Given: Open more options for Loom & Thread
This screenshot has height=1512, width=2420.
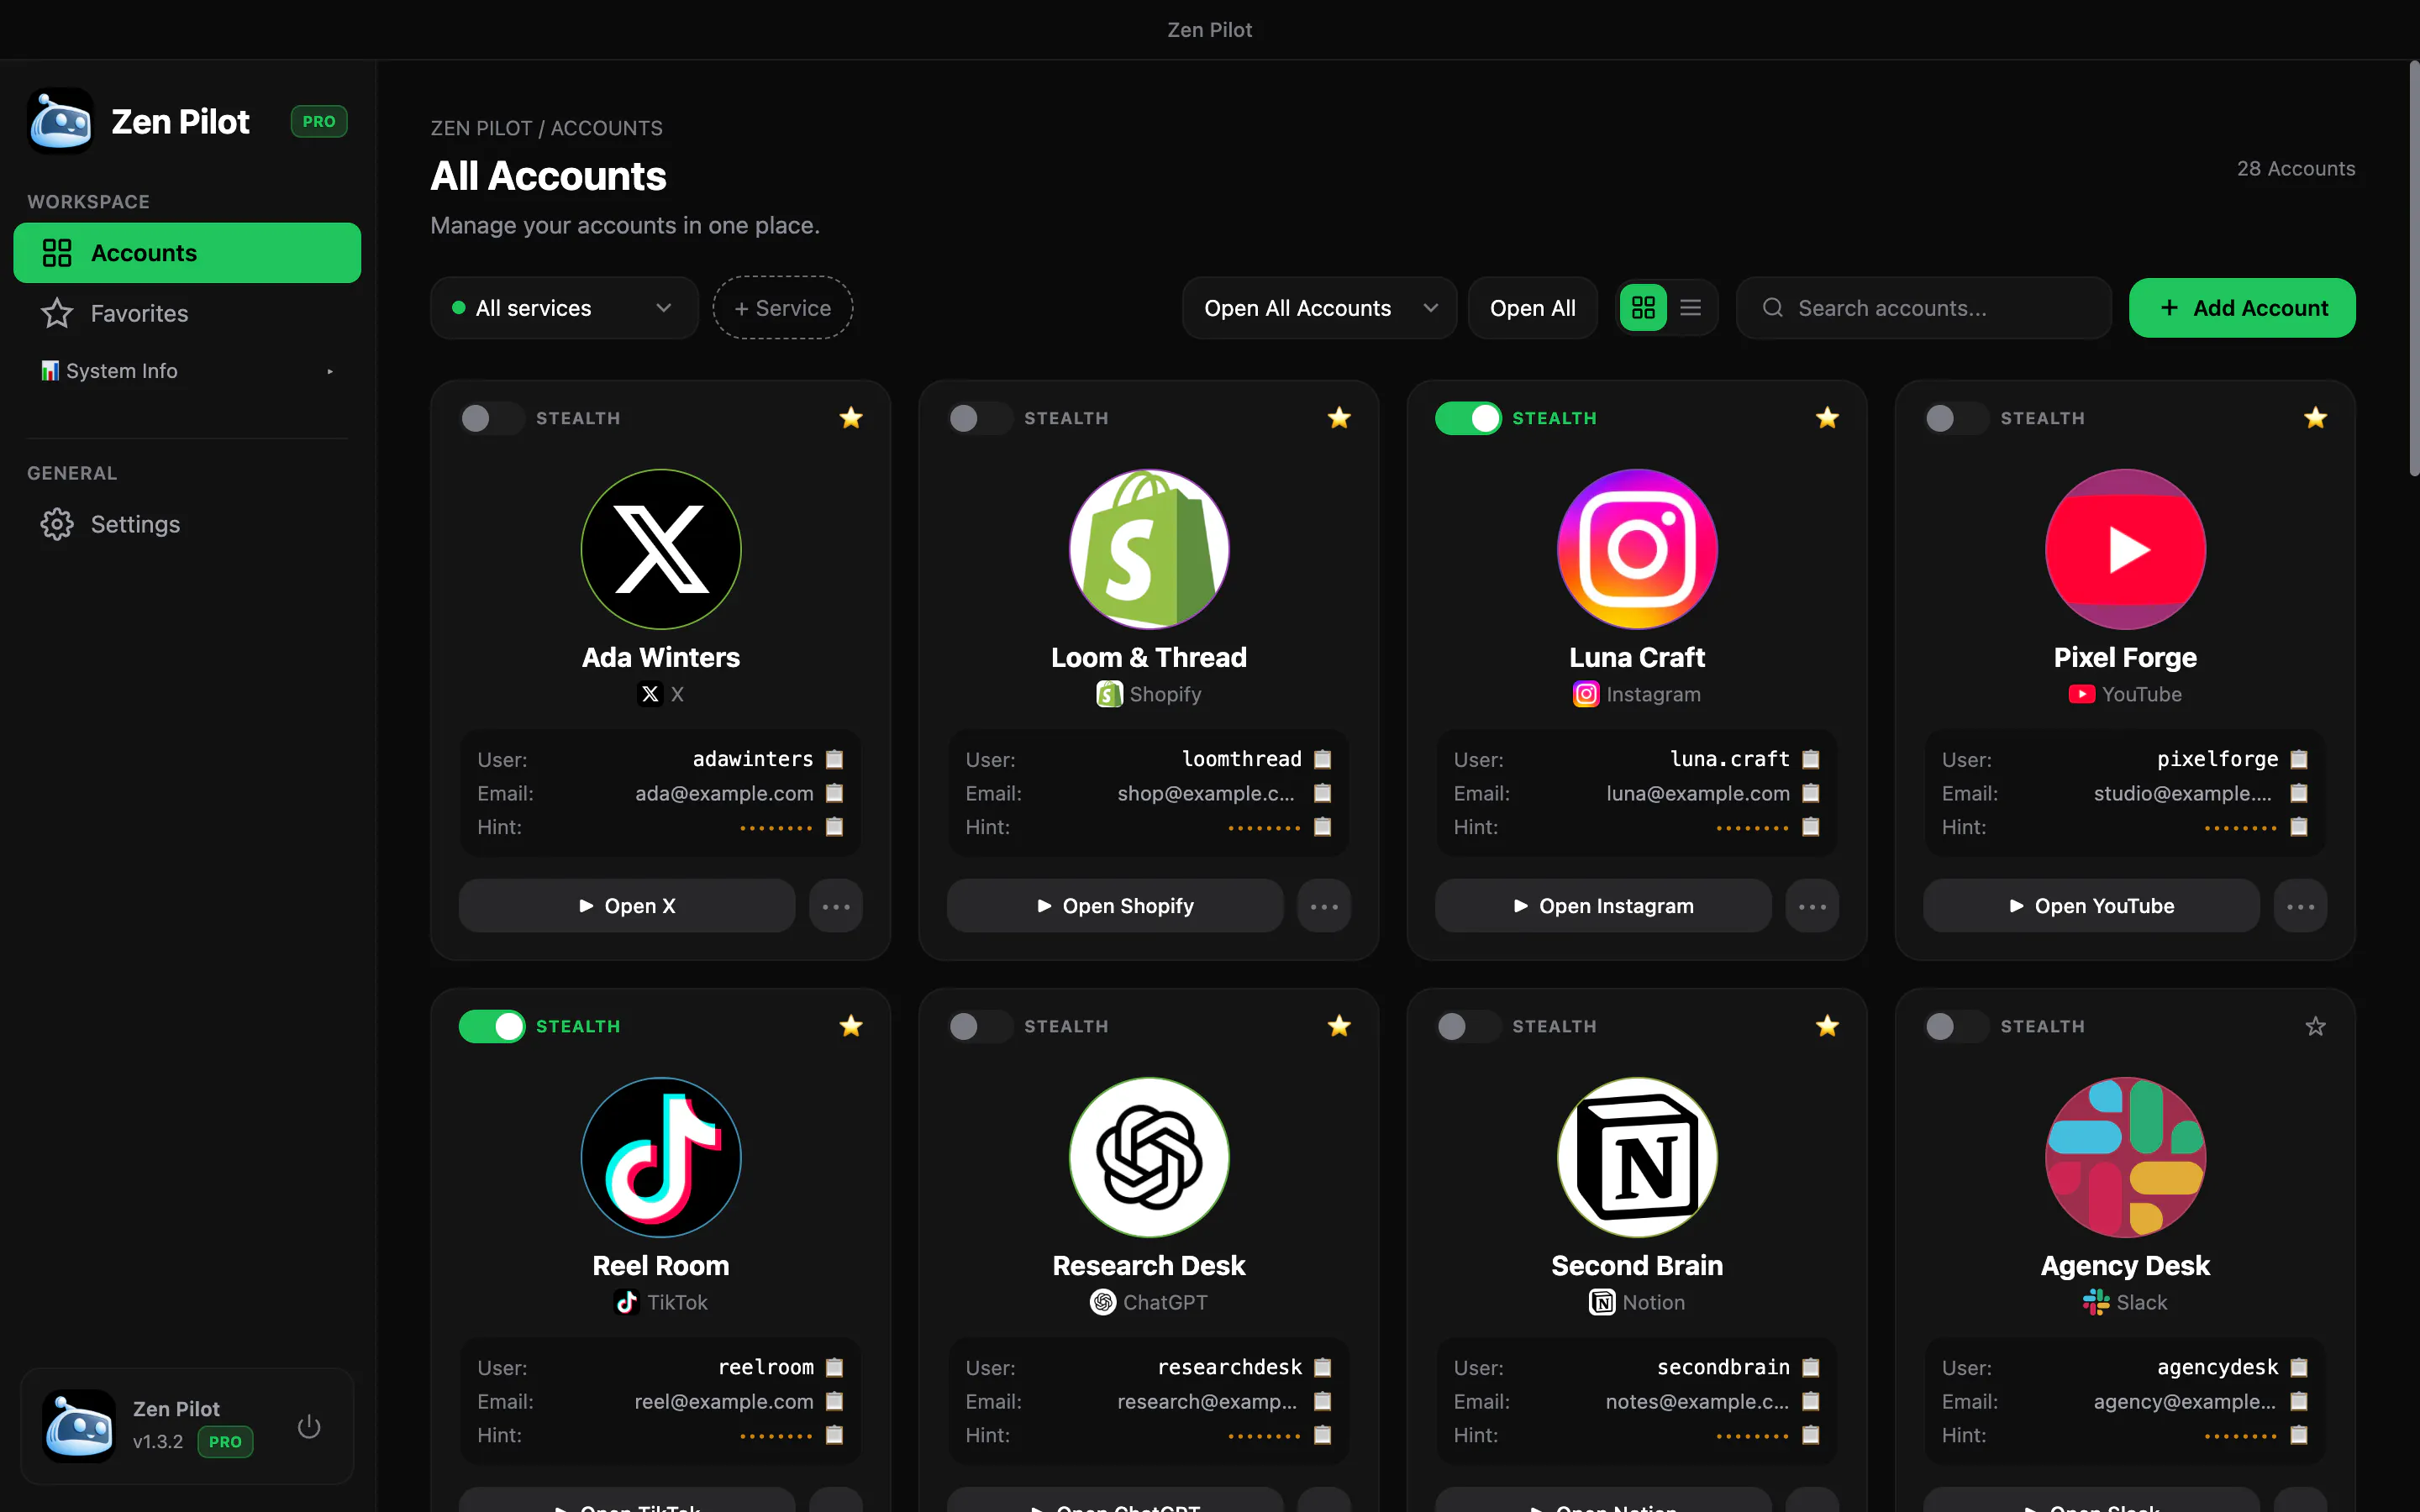Looking at the screenshot, I should click(x=1324, y=906).
